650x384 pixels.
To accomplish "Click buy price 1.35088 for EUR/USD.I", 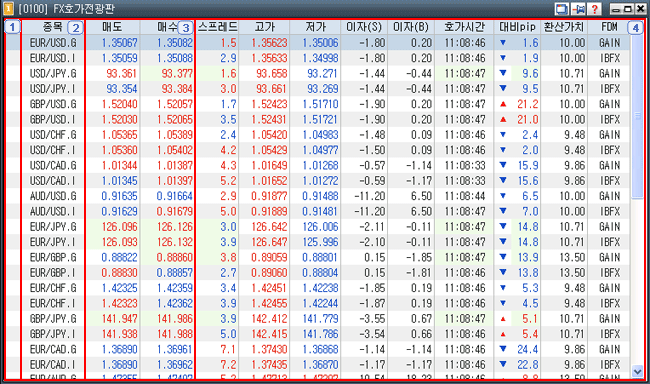I will [175, 58].
